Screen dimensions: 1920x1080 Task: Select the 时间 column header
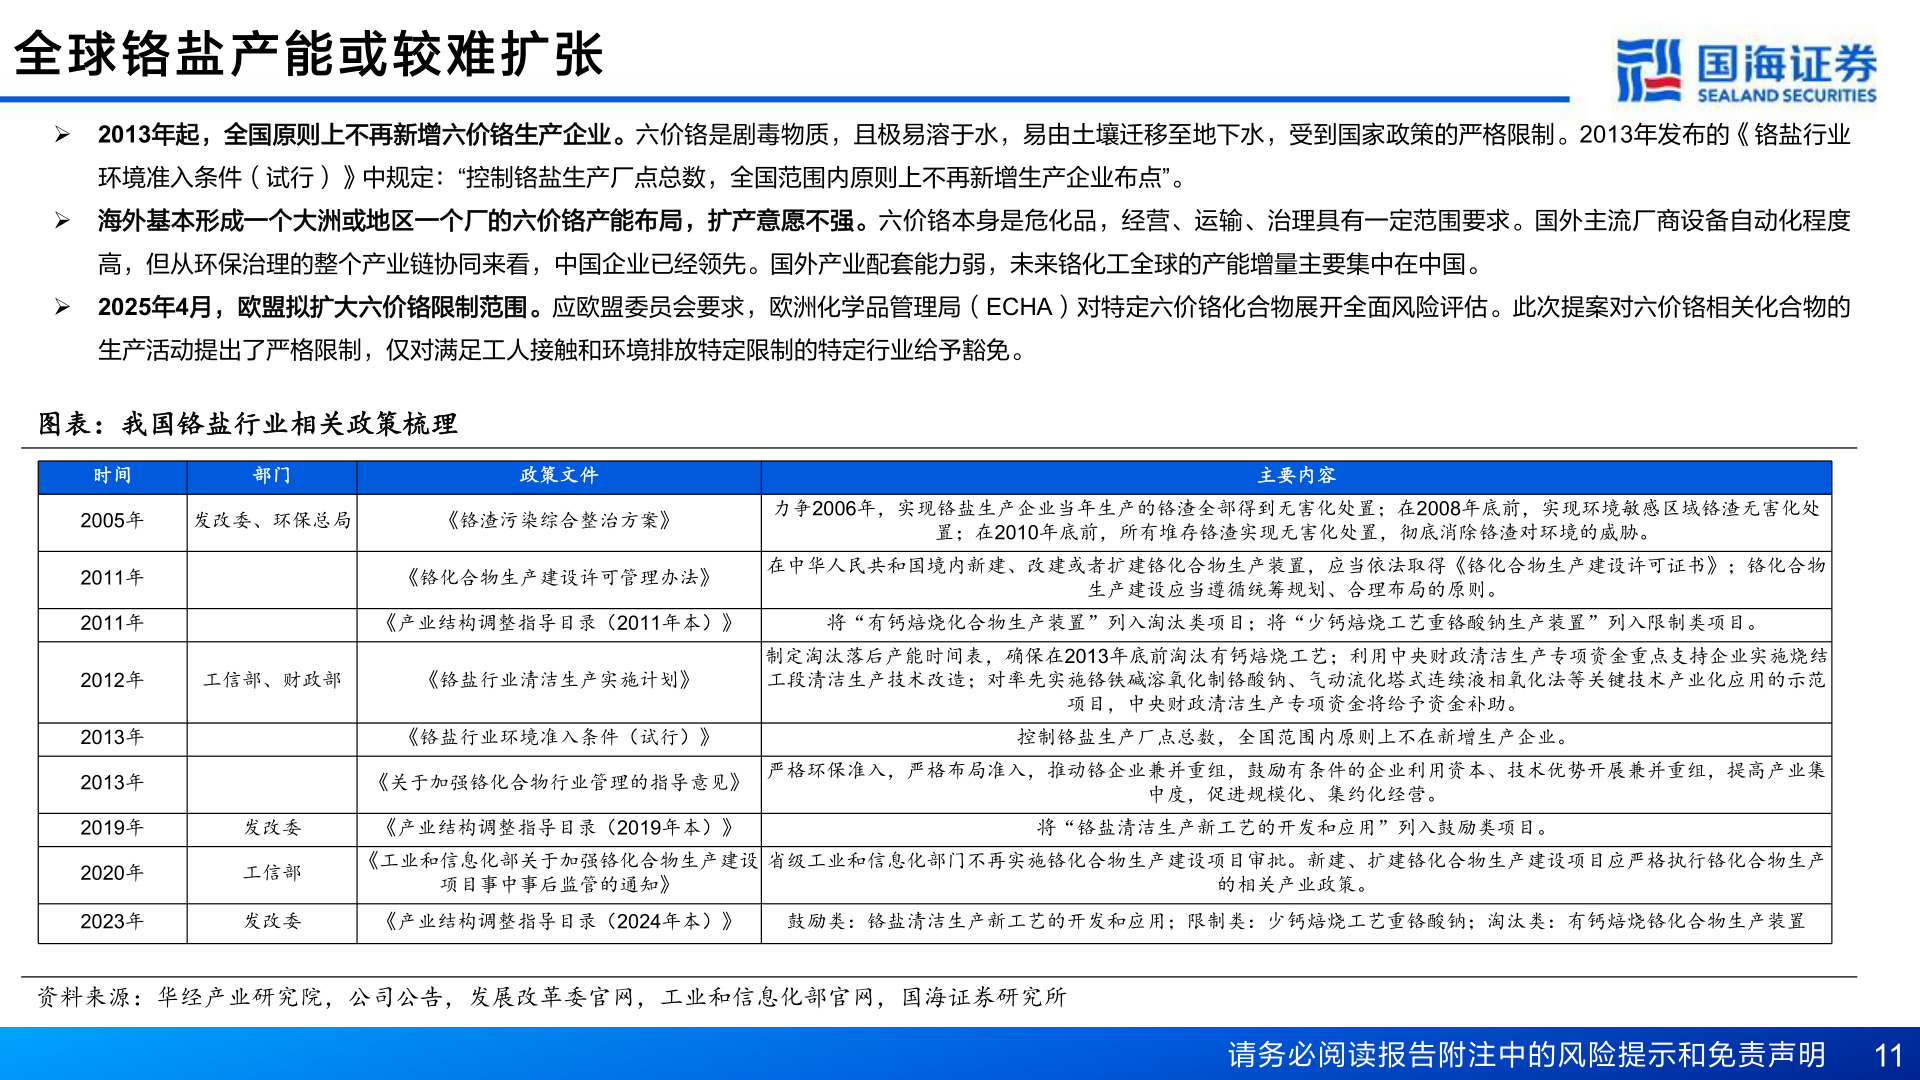coord(111,476)
